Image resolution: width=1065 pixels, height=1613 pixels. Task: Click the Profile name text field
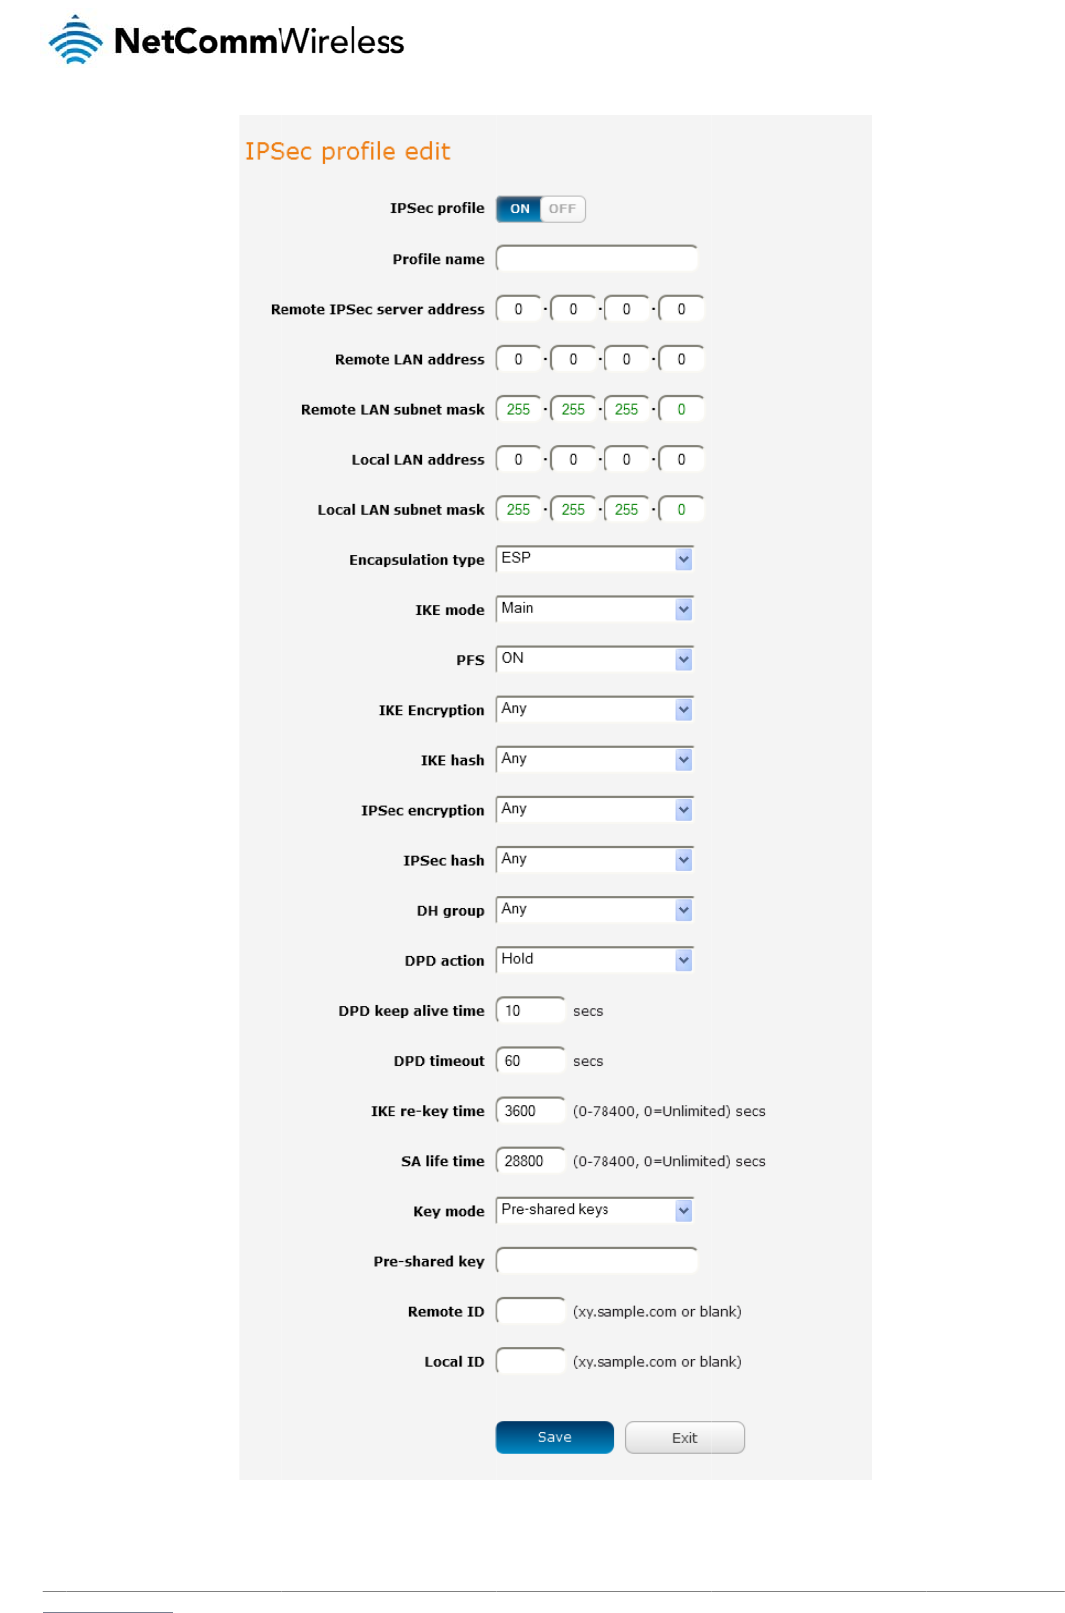coord(596,259)
